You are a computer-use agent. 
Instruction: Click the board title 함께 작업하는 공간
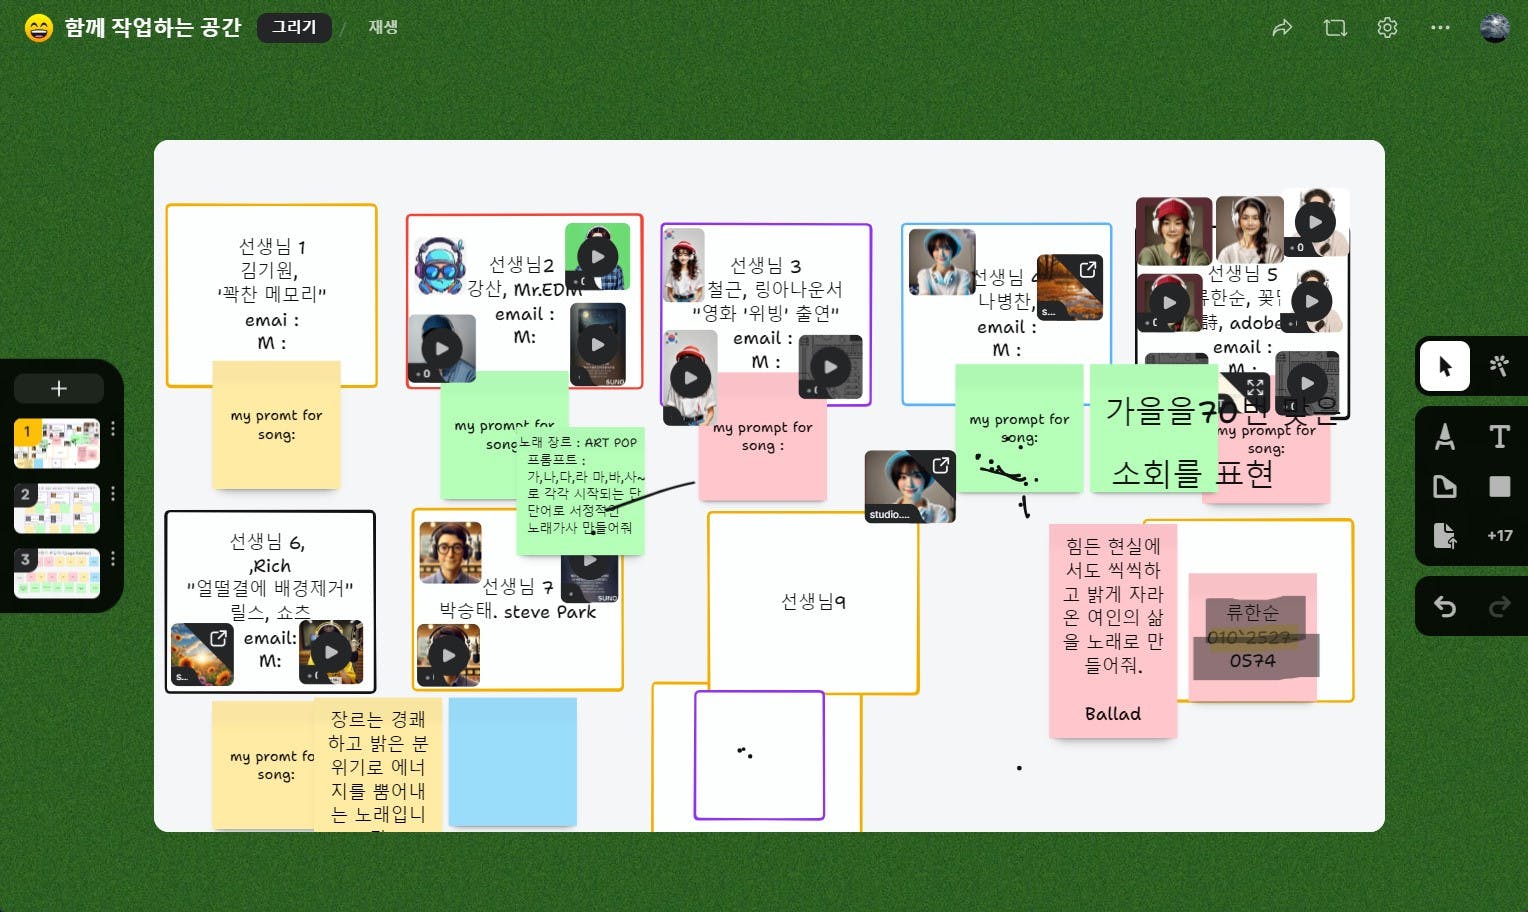tap(153, 27)
